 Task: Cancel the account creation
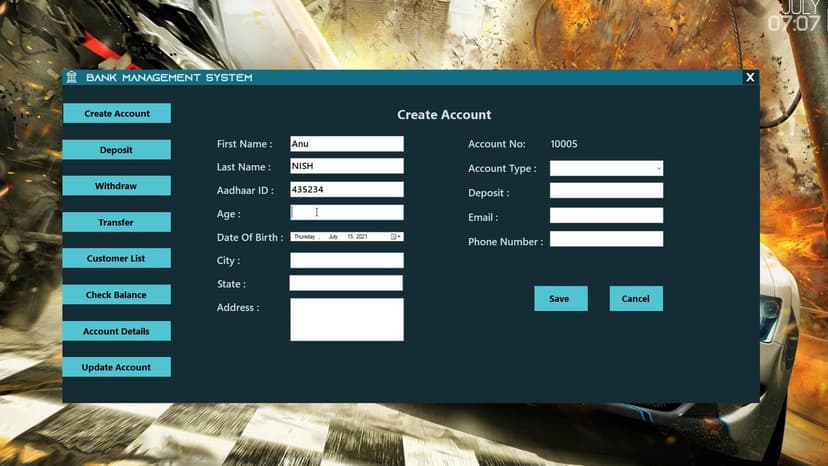636,299
